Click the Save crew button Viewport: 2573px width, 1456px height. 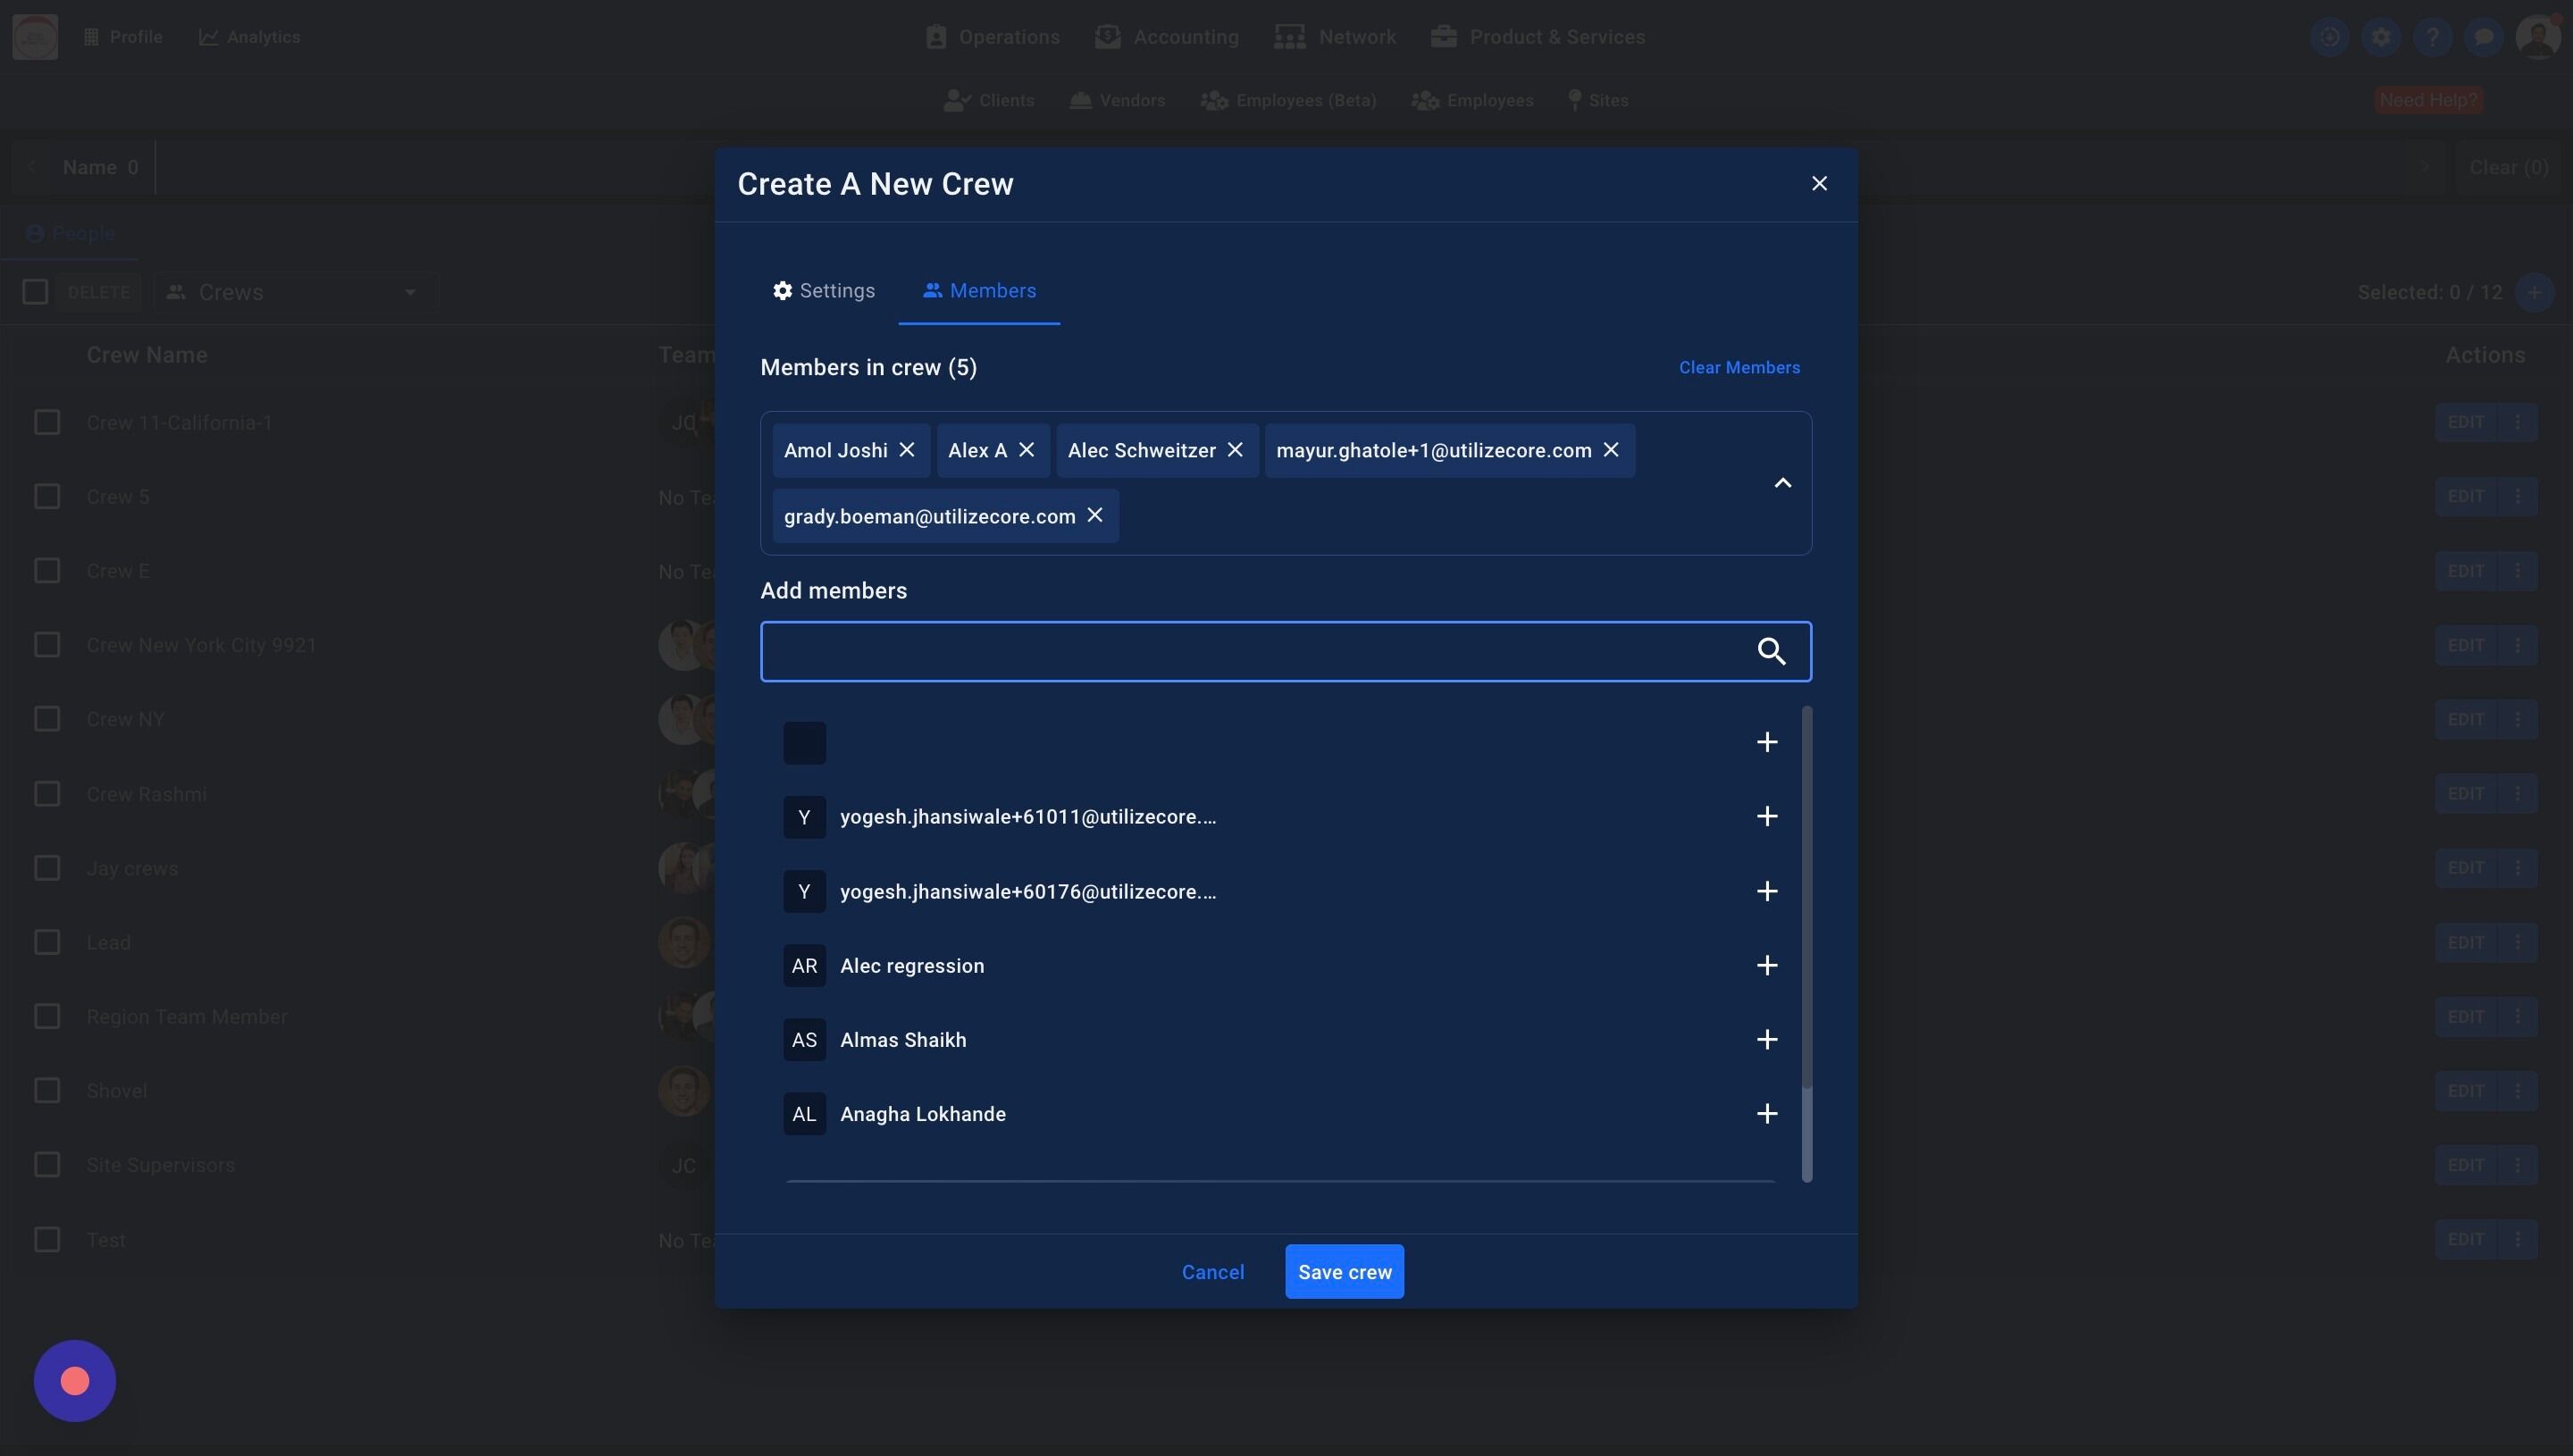point(1344,1272)
